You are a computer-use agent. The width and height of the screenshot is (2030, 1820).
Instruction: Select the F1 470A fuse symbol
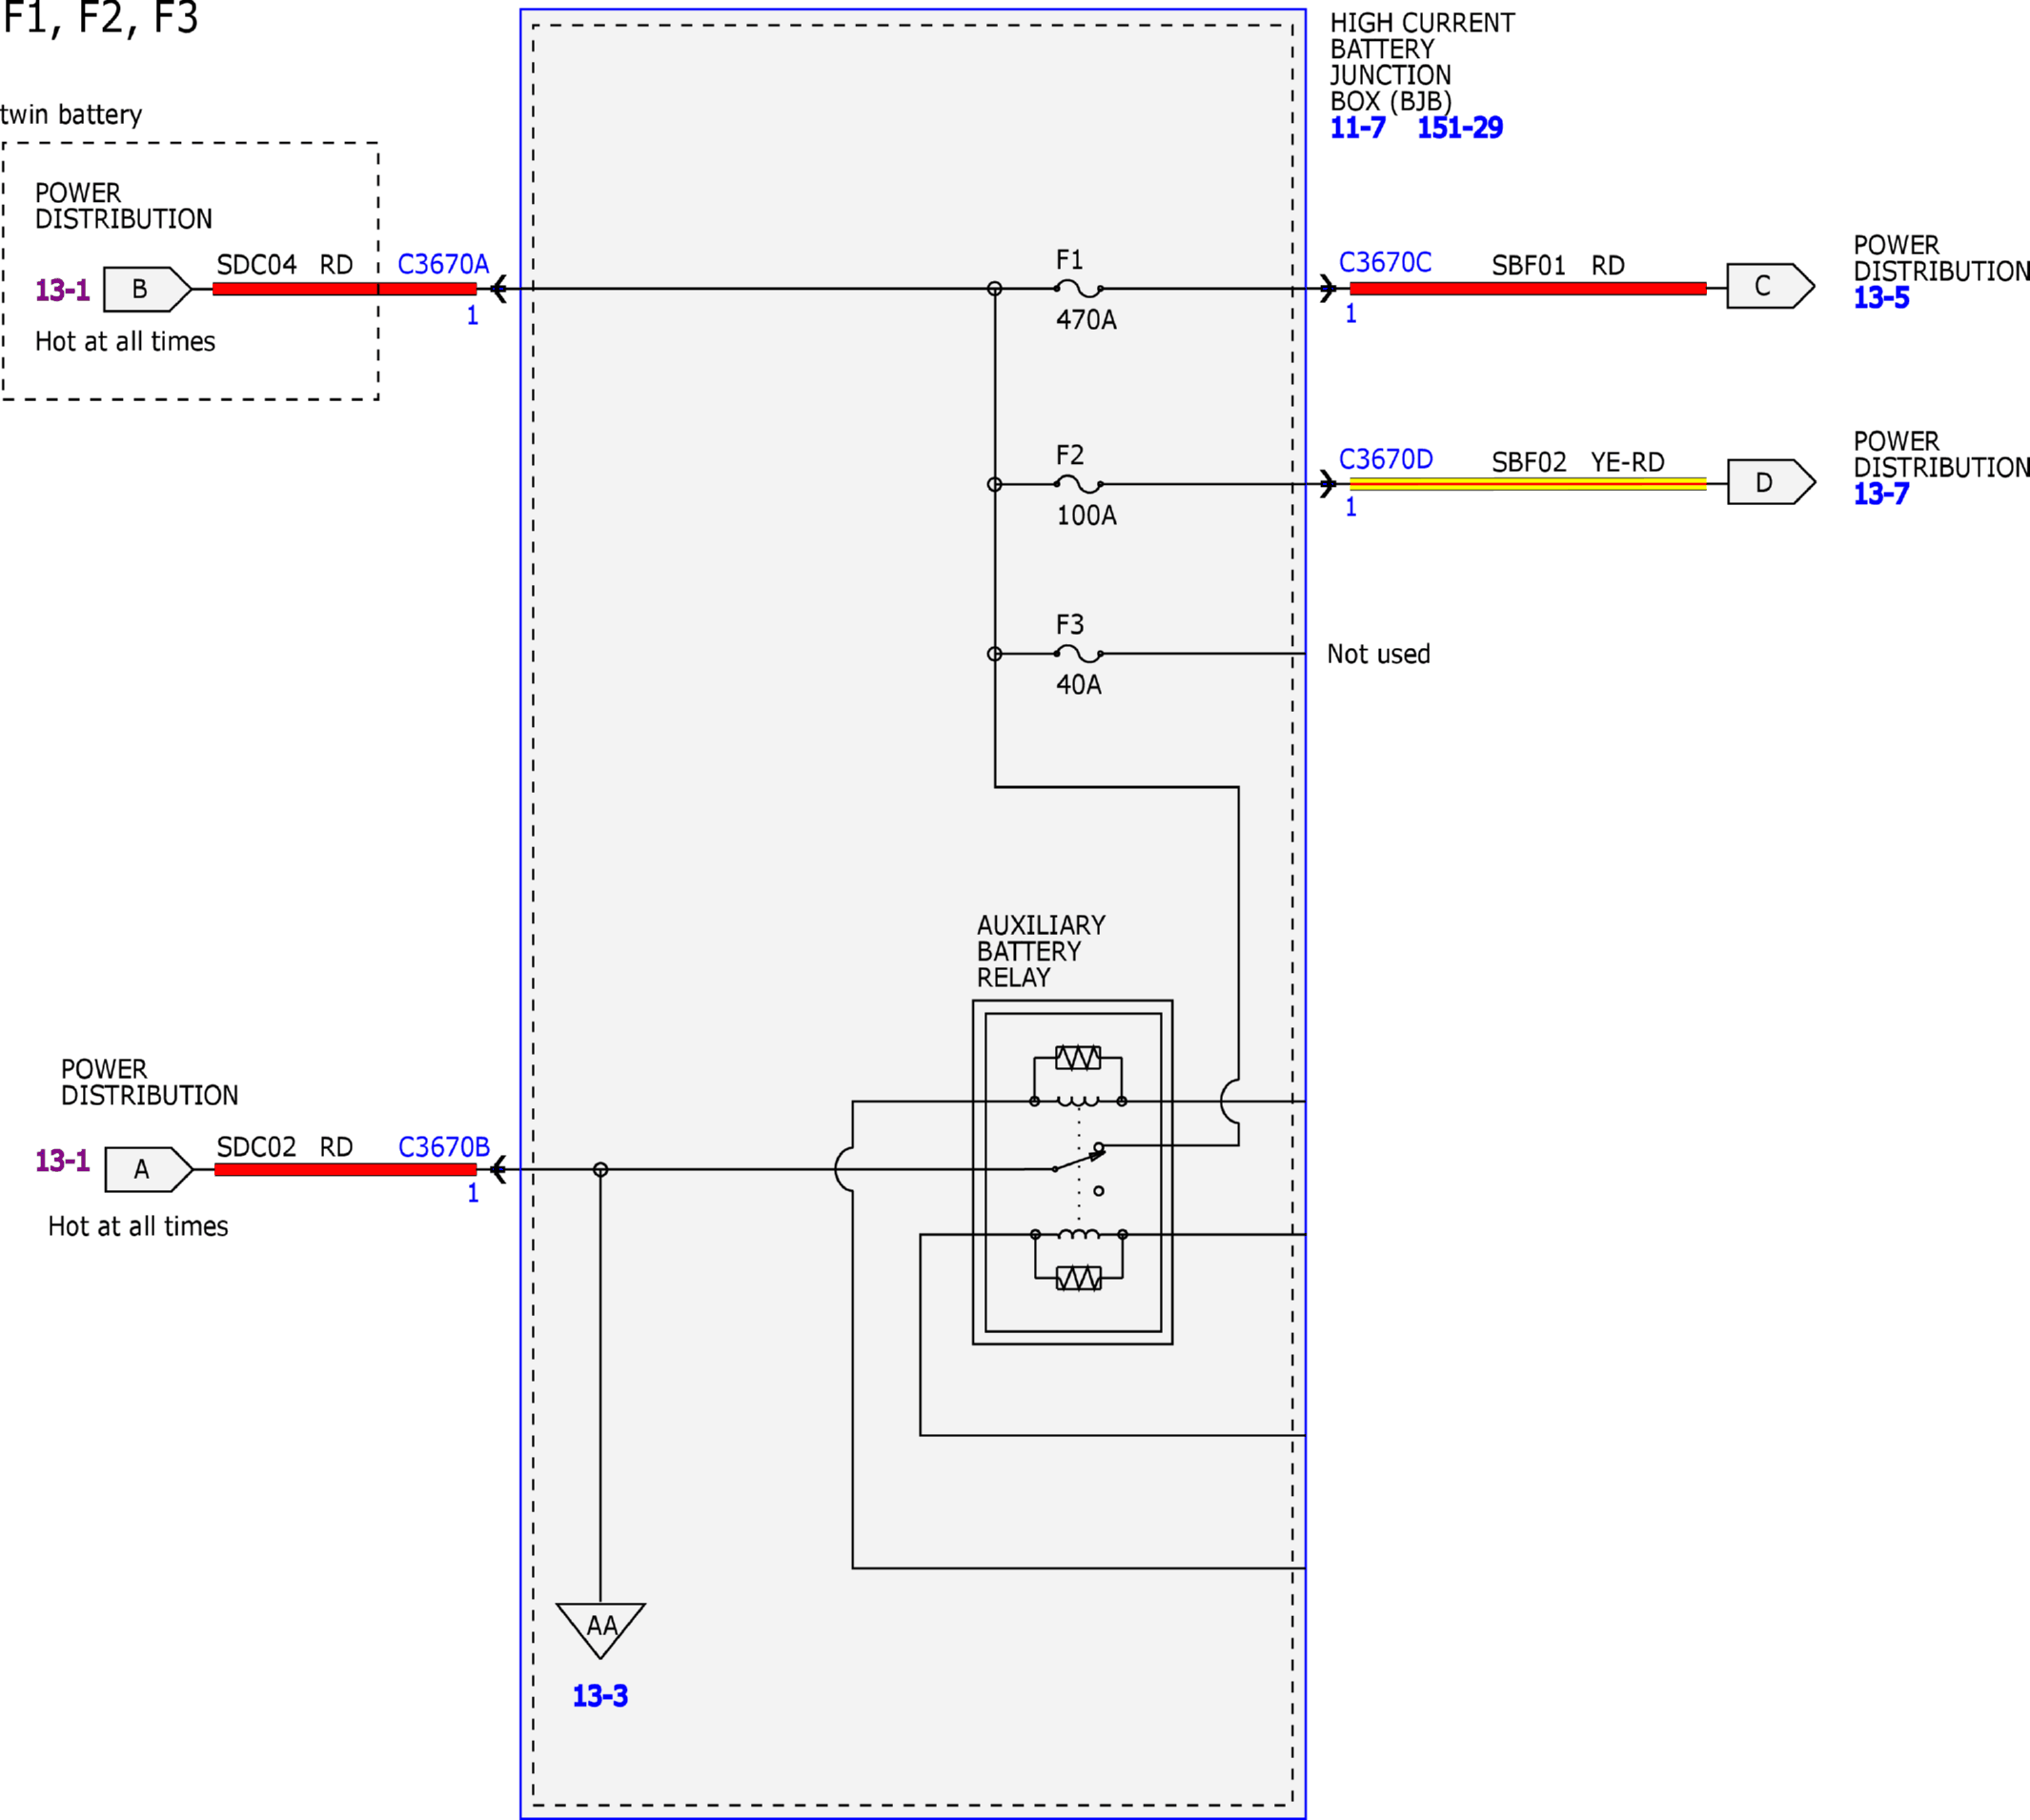point(1079,289)
